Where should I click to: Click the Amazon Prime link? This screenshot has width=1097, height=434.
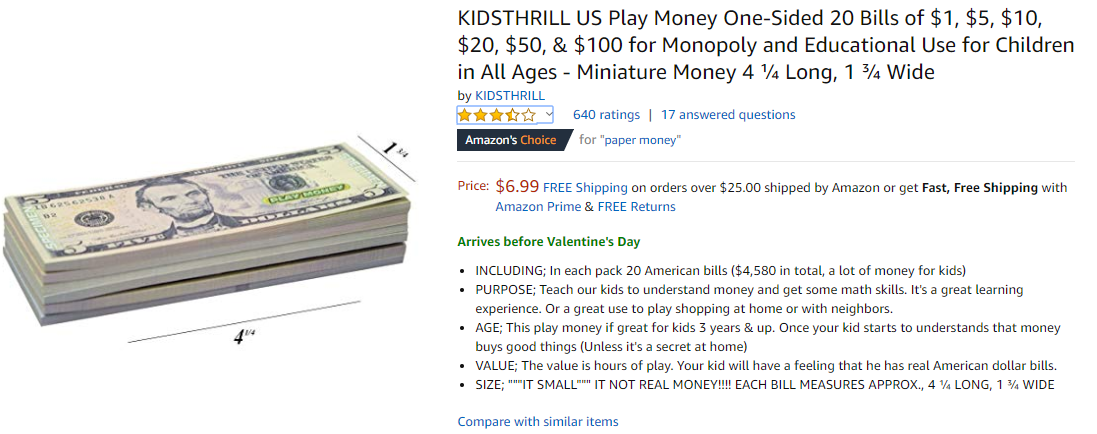pos(538,207)
